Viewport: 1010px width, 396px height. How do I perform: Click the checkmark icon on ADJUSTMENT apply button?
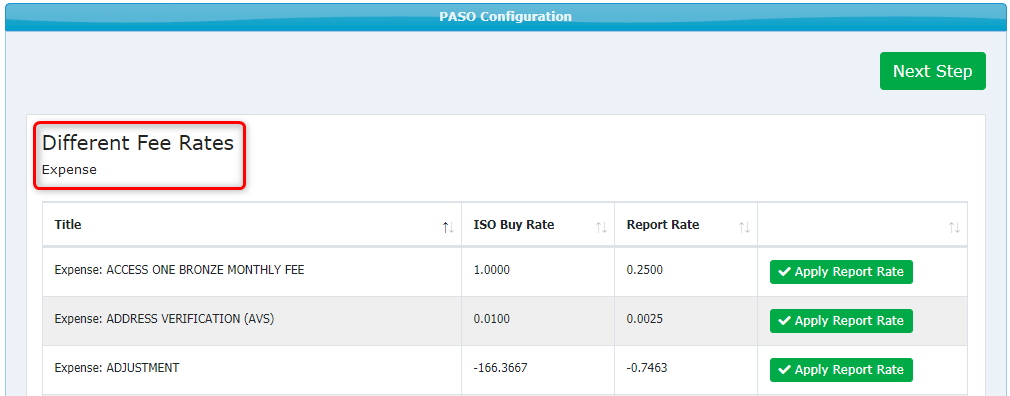[785, 370]
